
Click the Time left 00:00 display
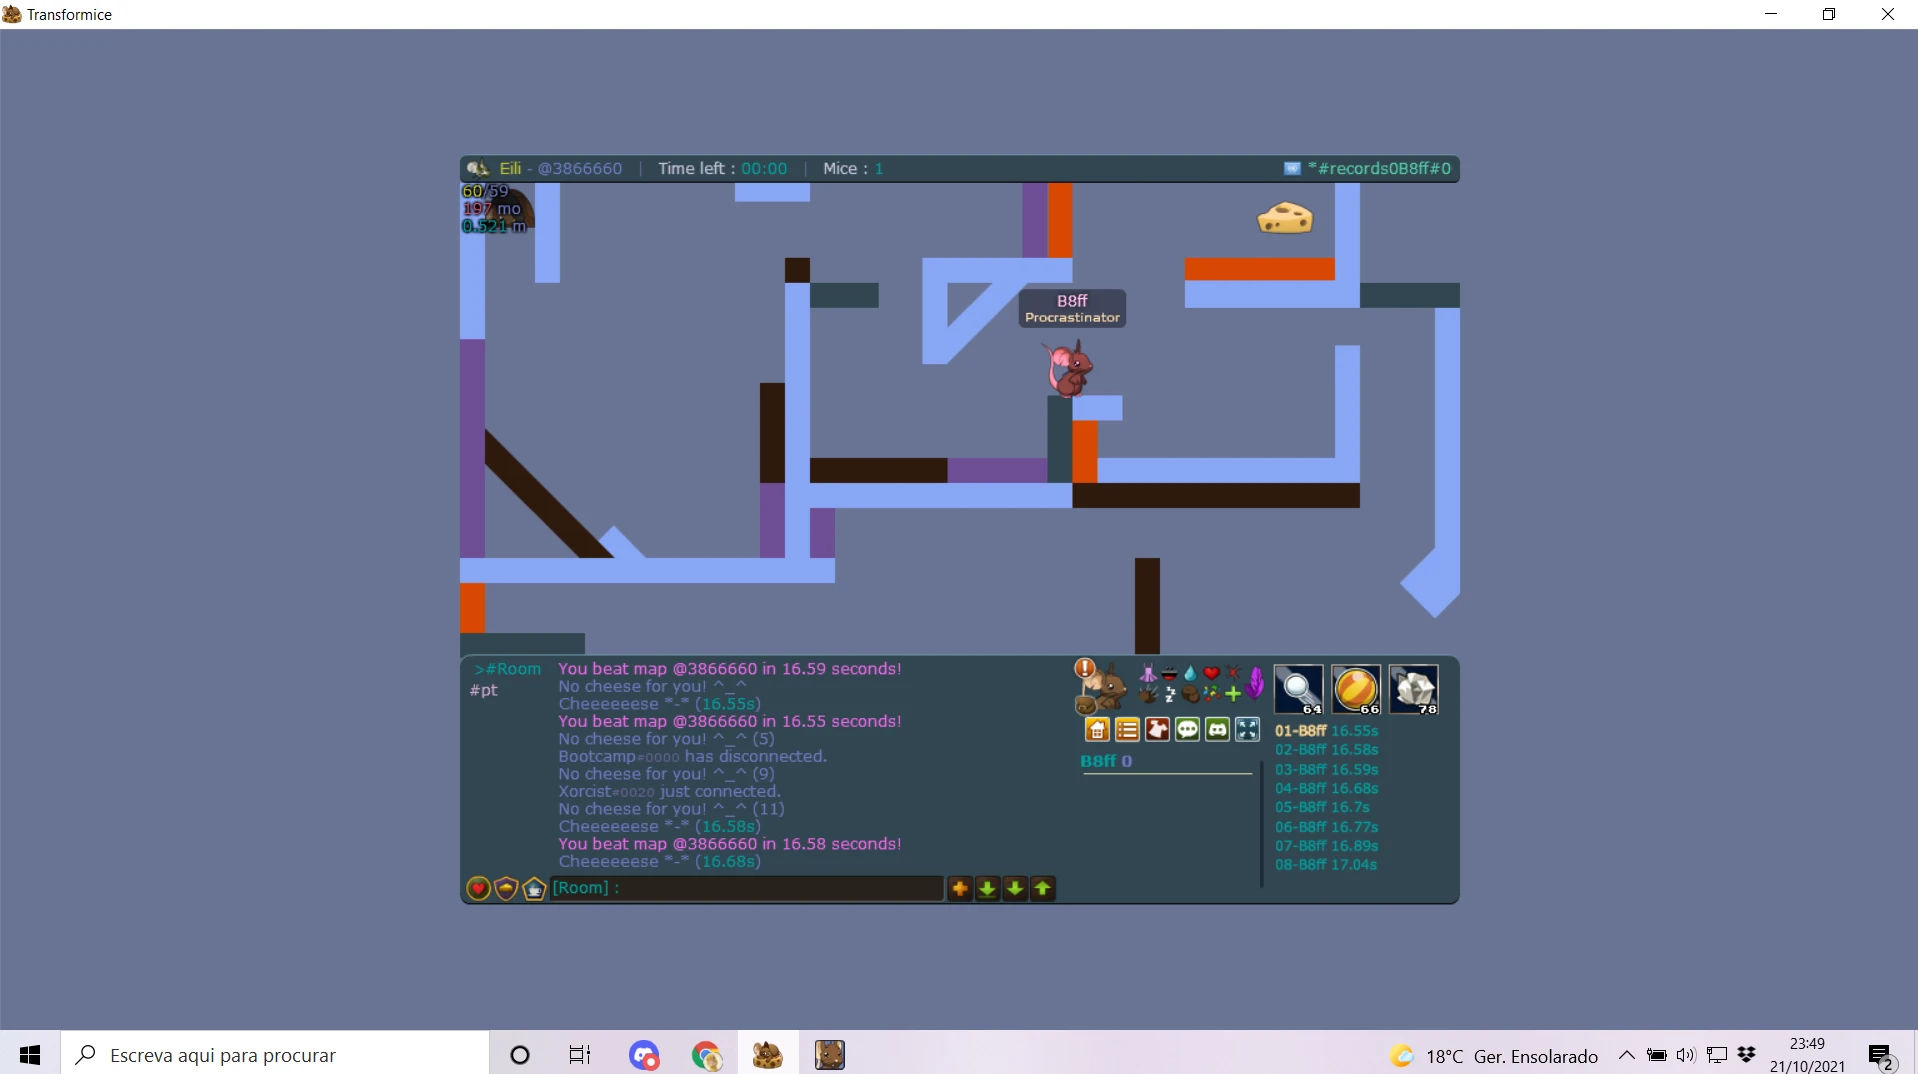[722, 168]
